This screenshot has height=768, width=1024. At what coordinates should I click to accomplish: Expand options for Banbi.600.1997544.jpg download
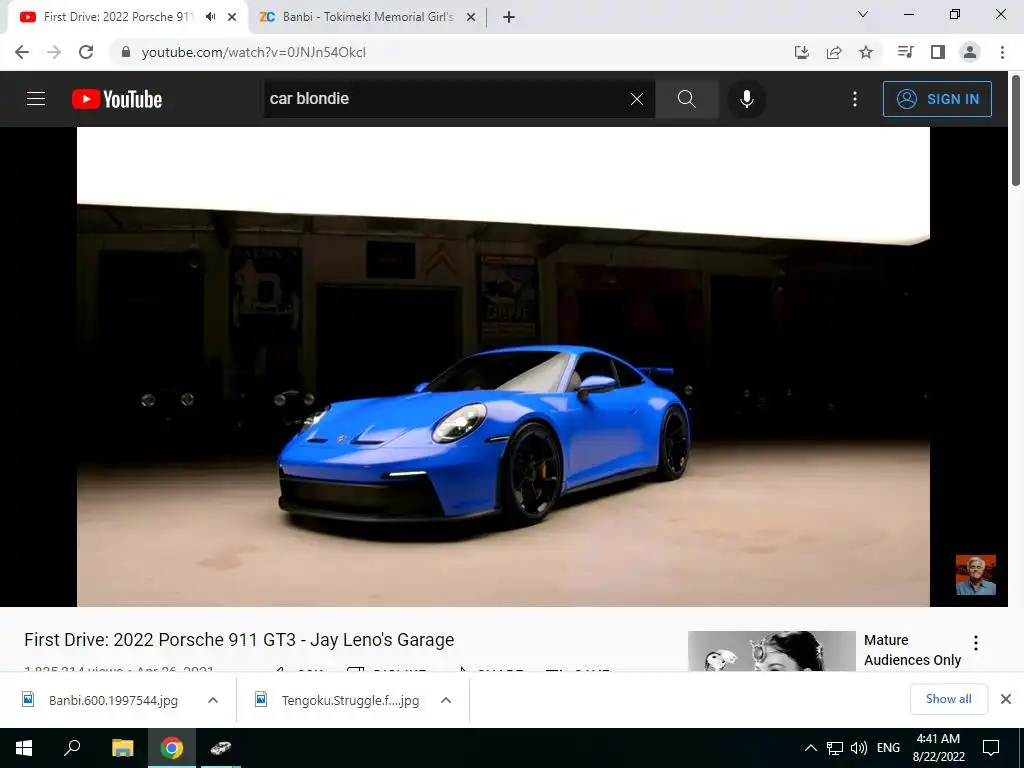pos(213,700)
